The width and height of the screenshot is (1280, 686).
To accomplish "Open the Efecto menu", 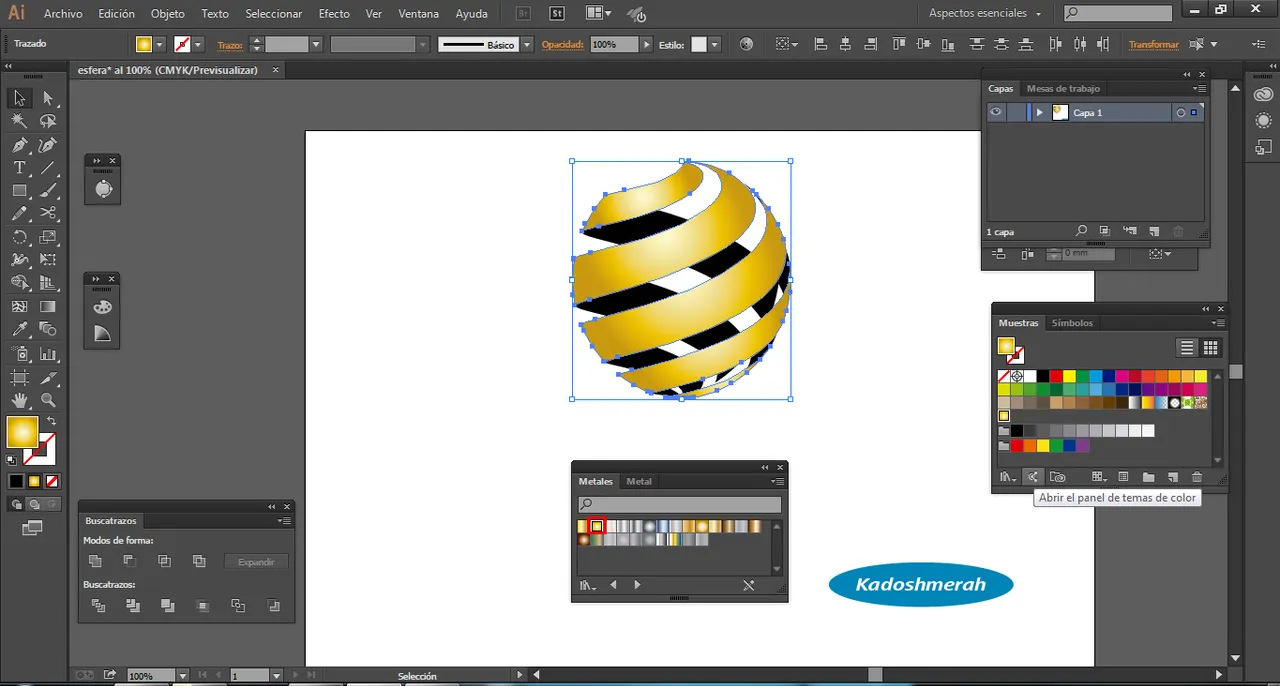I will 334,14.
